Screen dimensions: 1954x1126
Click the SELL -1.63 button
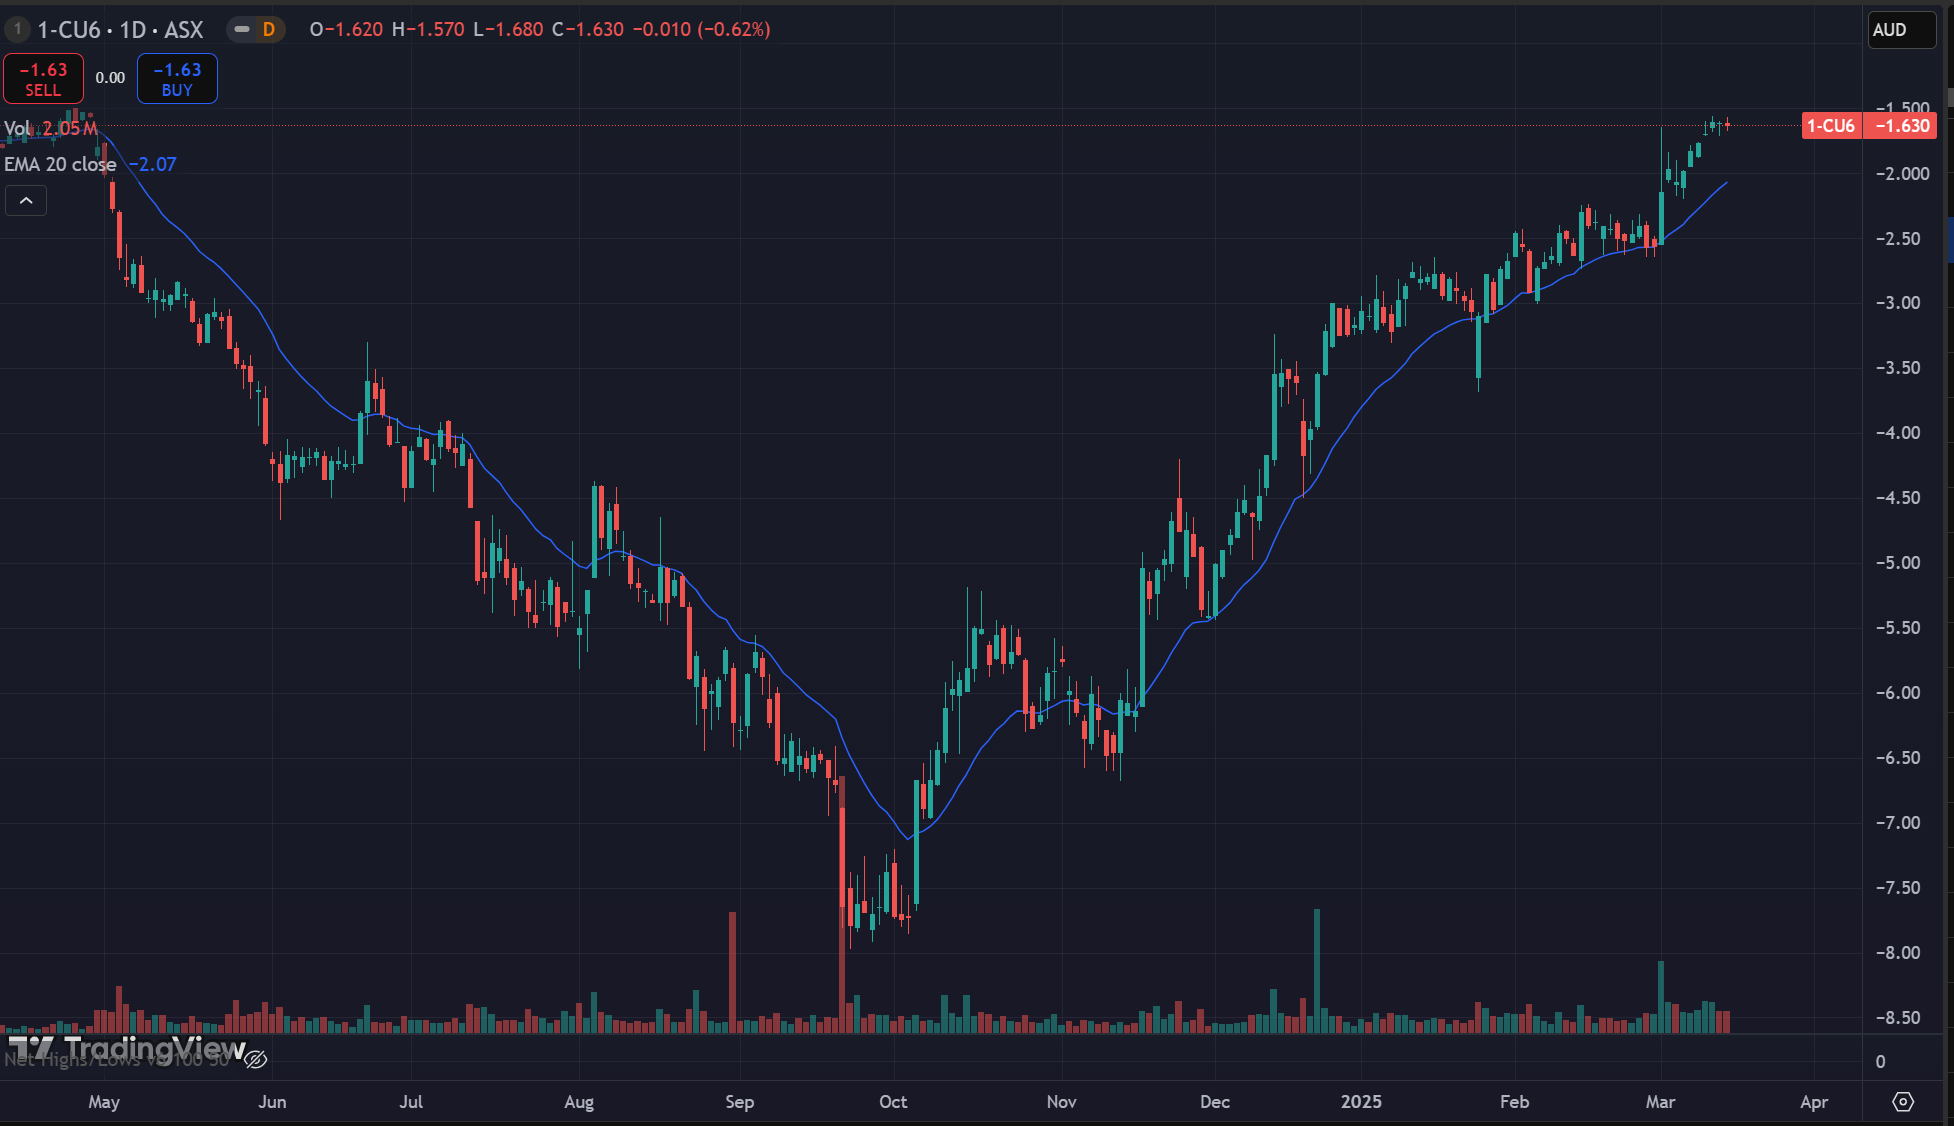click(43, 79)
